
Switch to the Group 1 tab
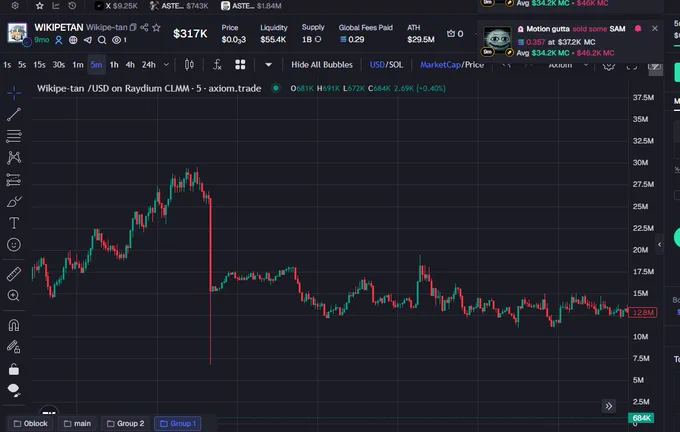[x=178, y=423]
